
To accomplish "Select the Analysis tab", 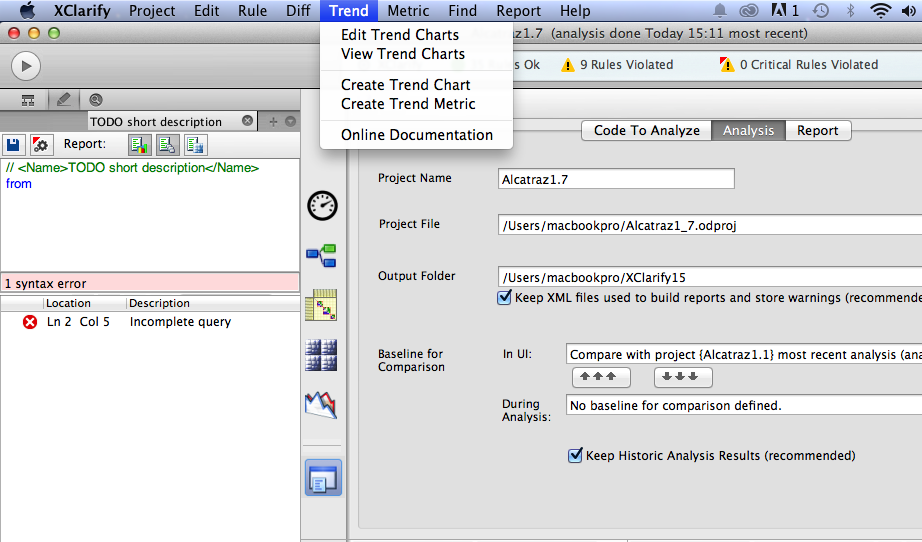I will pos(749,131).
